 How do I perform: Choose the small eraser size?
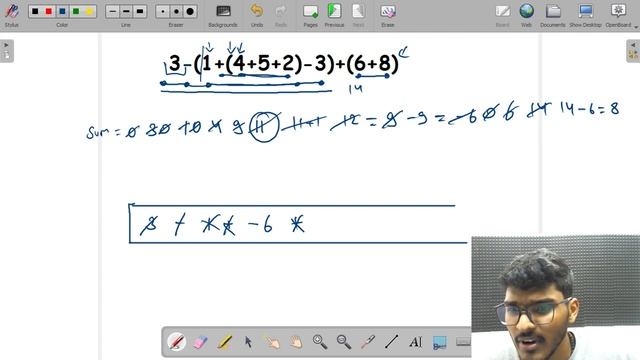tap(162, 11)
